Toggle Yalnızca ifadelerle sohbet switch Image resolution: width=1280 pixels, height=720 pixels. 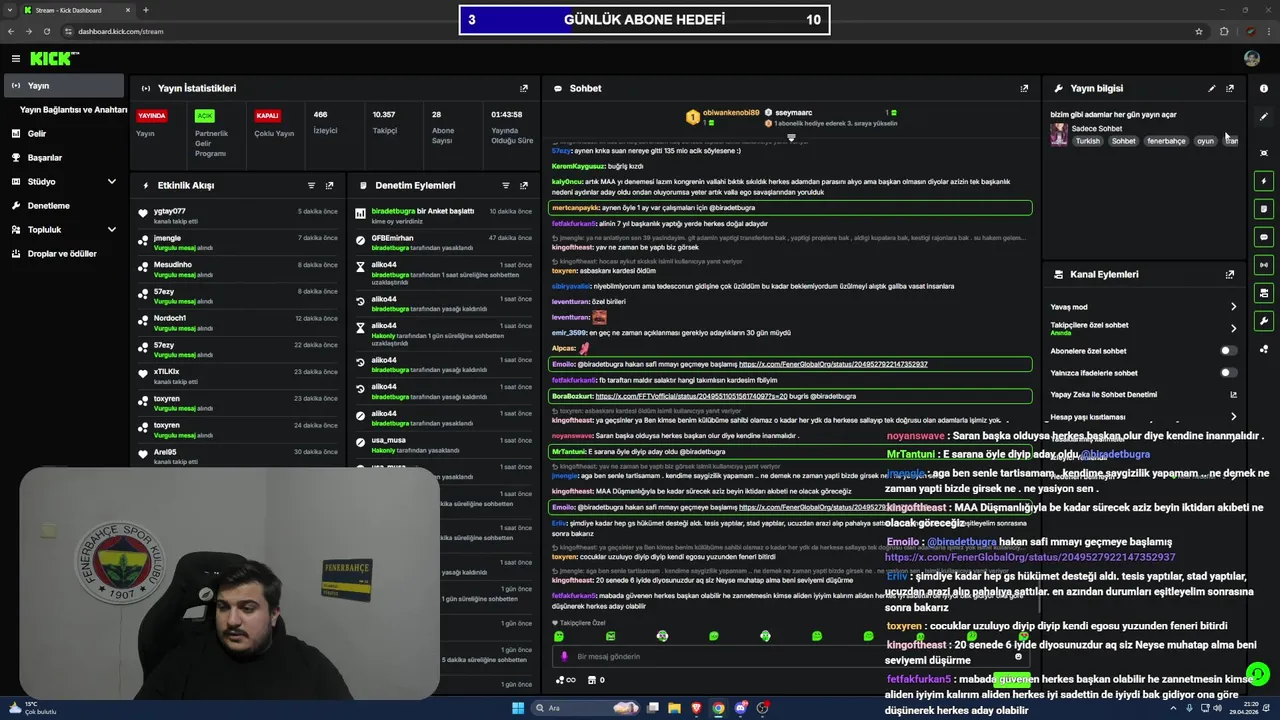(x=1228, y=373)
